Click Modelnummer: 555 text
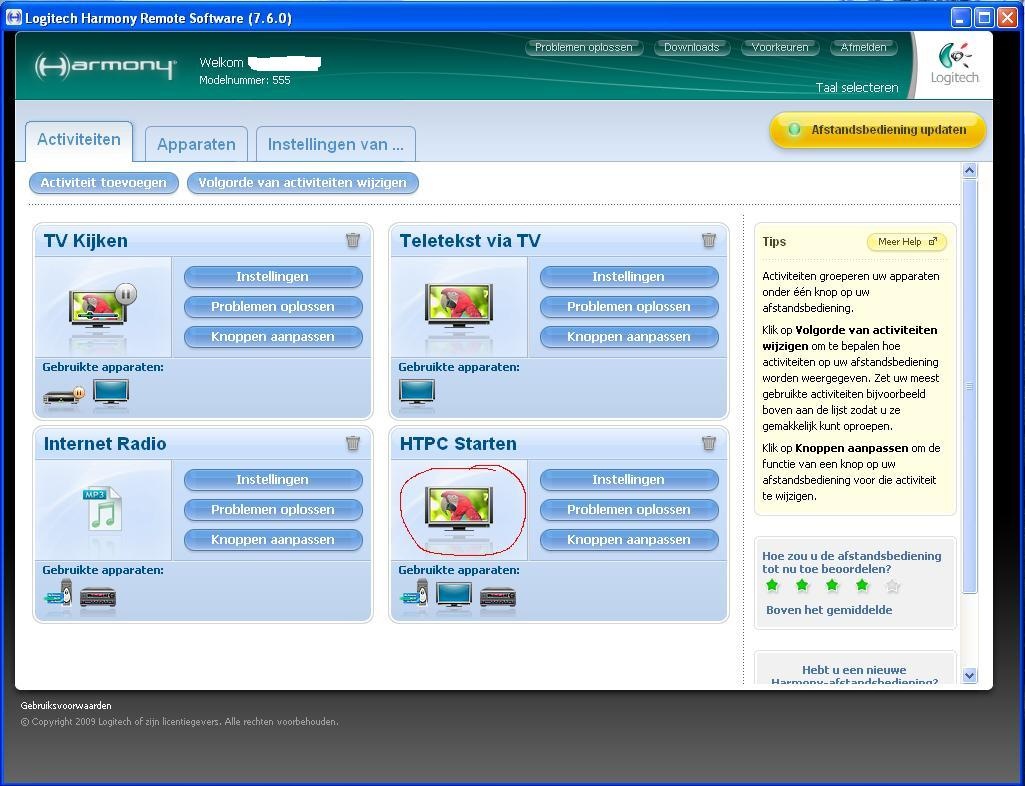 tap(244, 80)
